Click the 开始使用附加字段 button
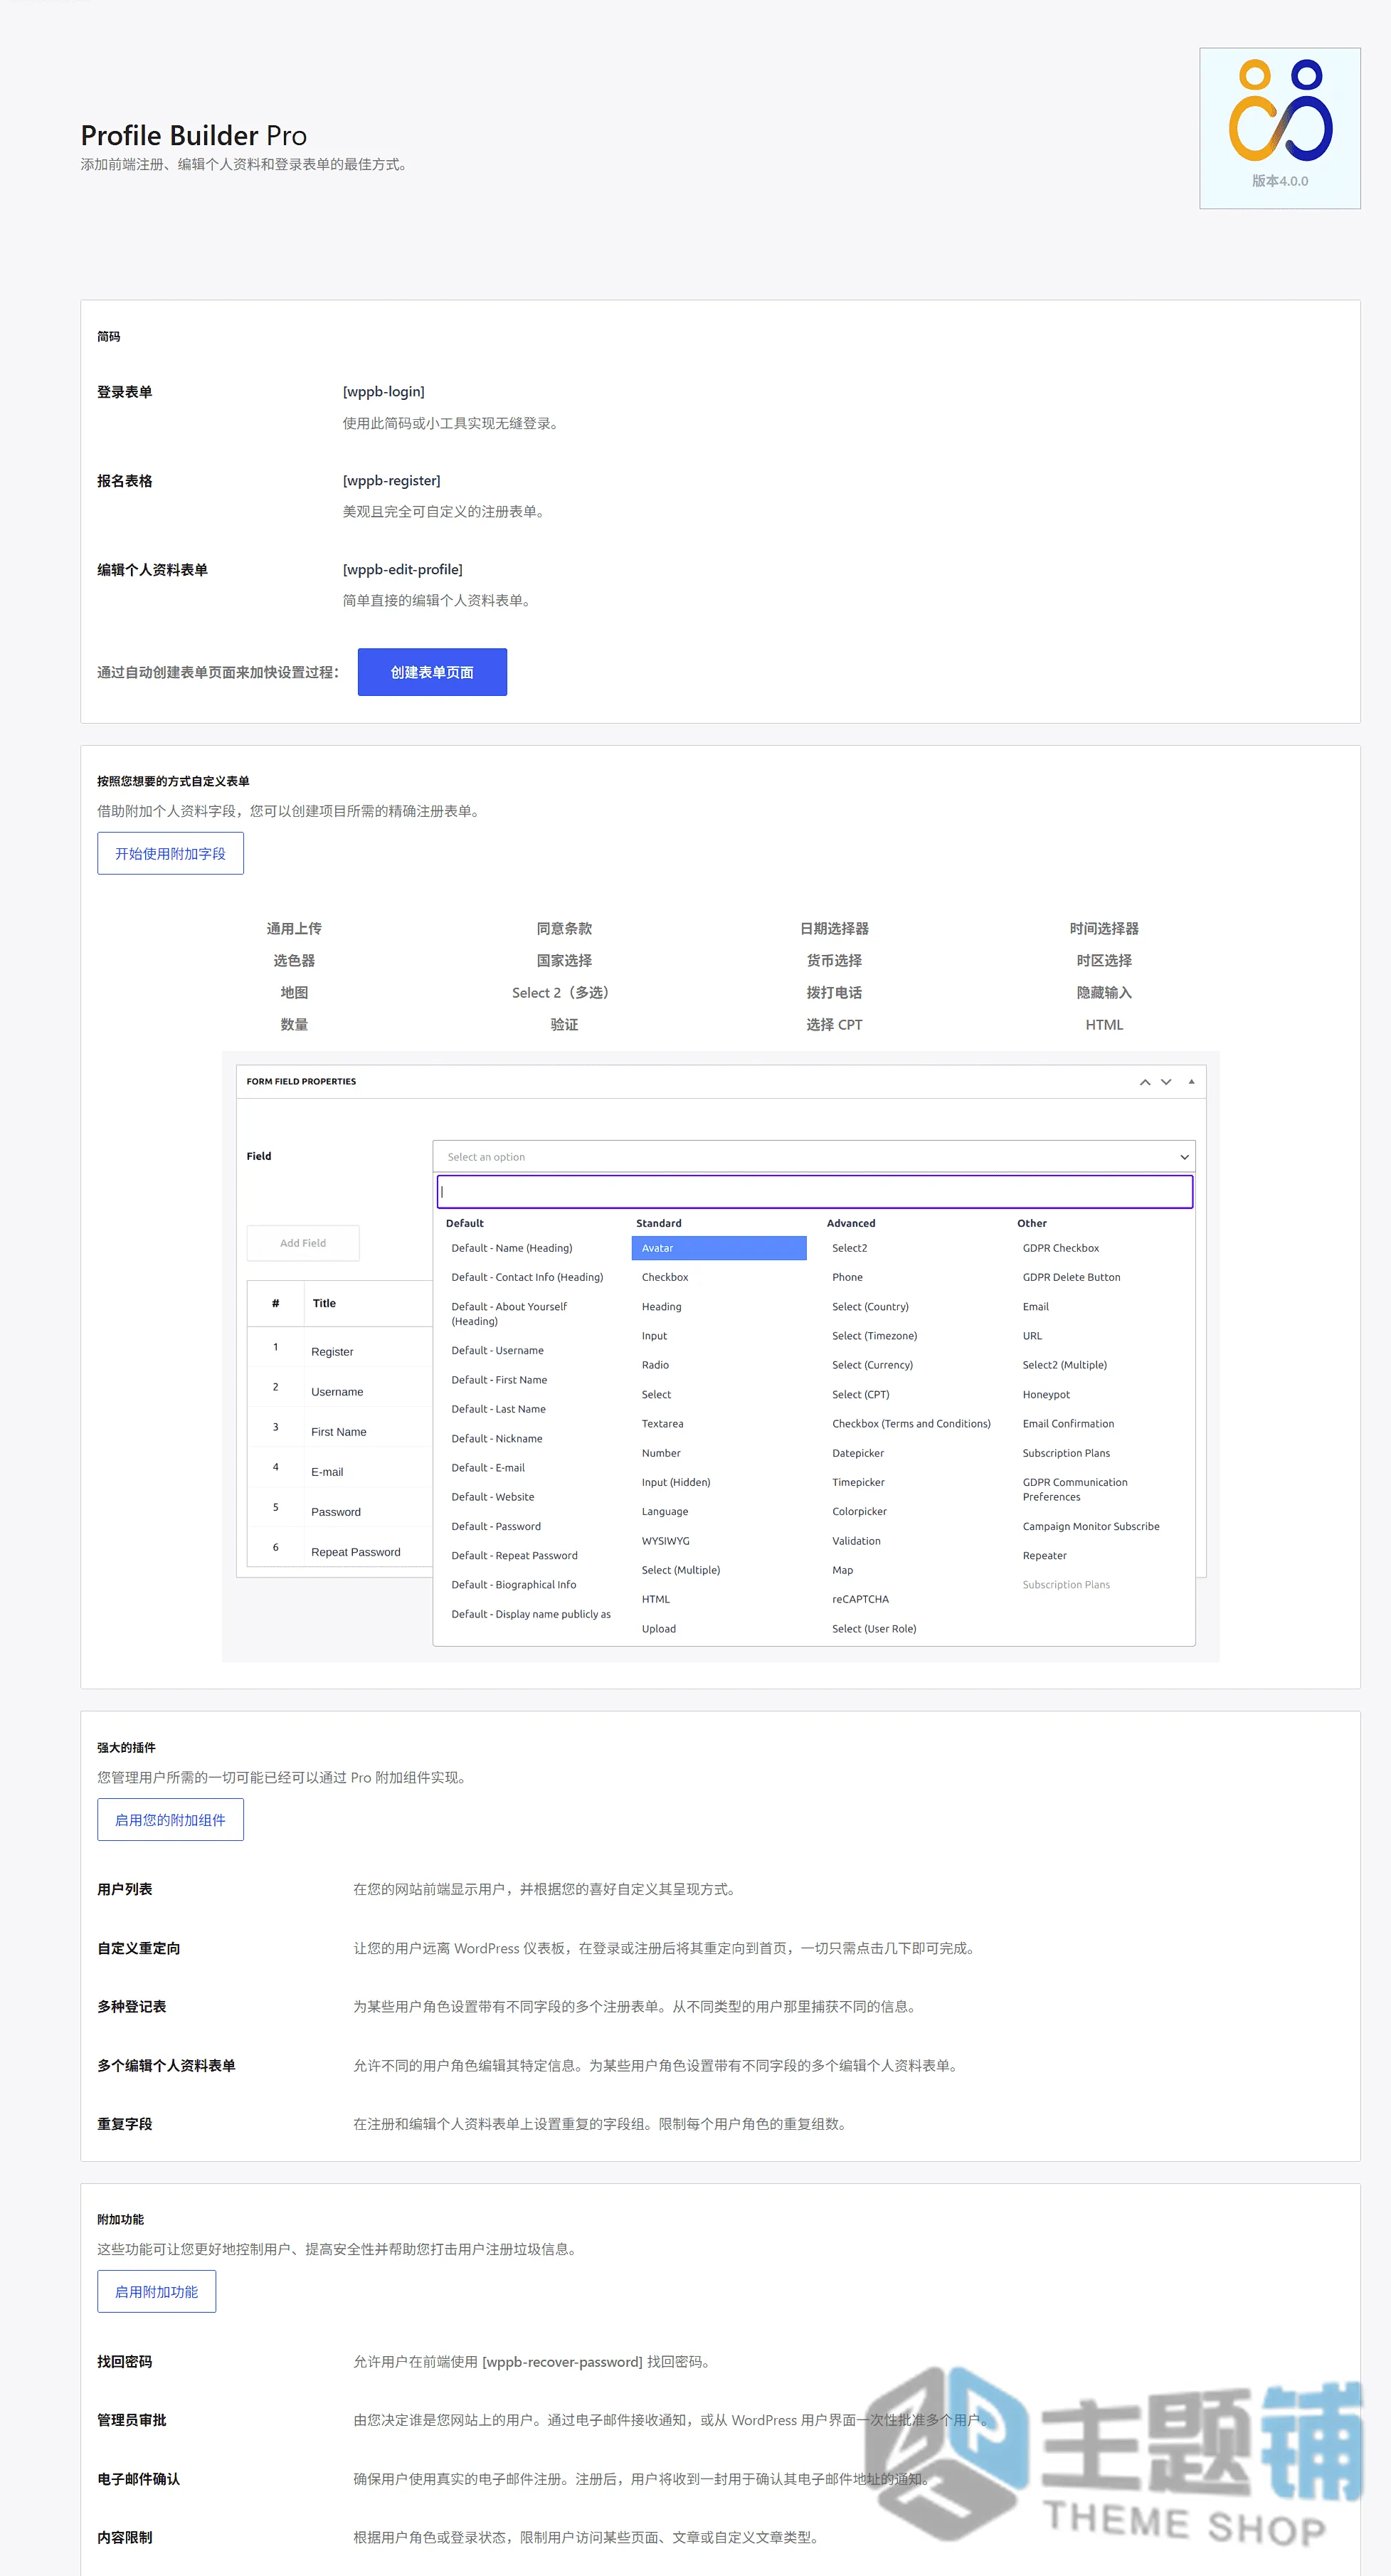 [x=170, y=853]
